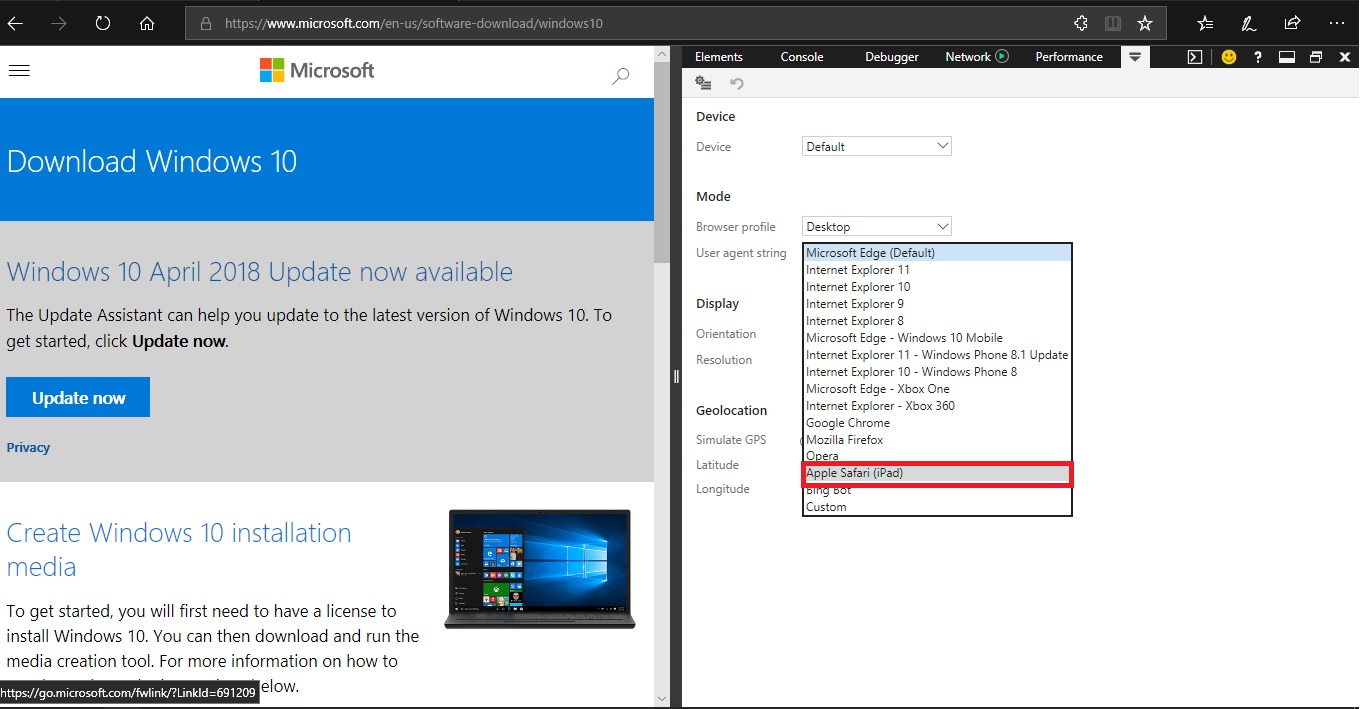Refresh the page with the reload icon
Viewport: 1369px width, 709px height.
click(103, 23)
